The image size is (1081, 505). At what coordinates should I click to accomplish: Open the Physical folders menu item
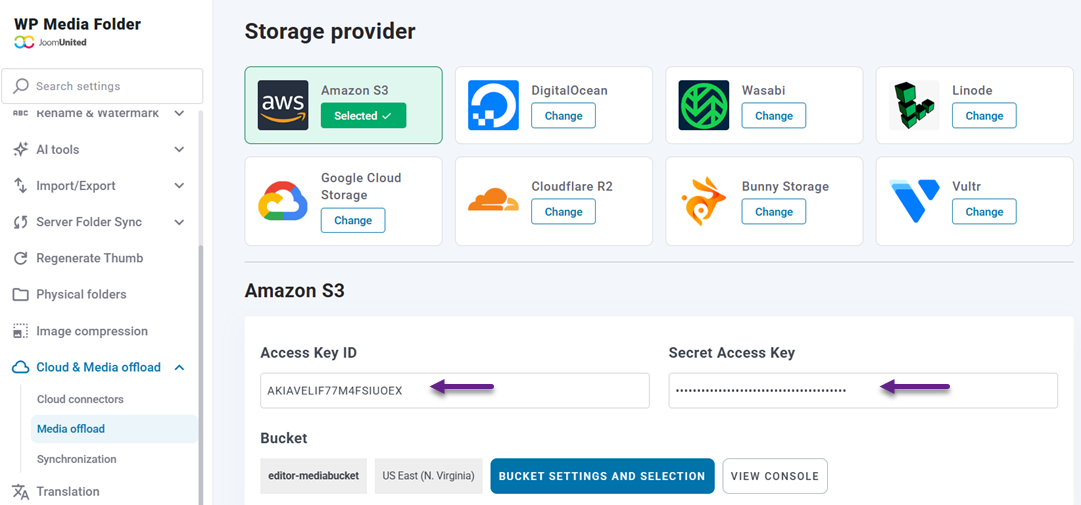81,295
